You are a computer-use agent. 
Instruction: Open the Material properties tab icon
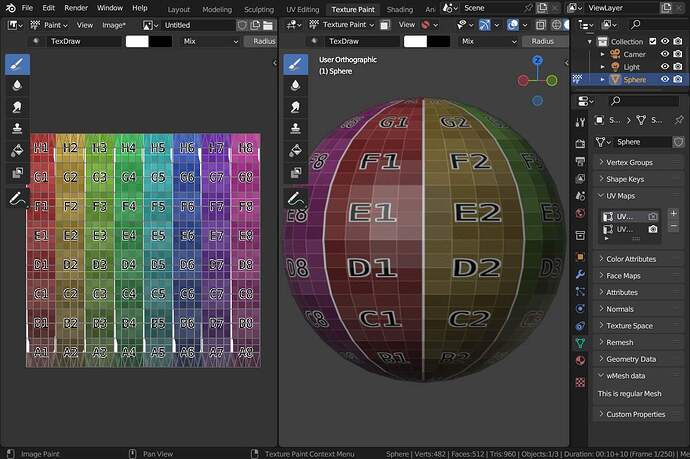pyautogui.click(x=580, y=360)
